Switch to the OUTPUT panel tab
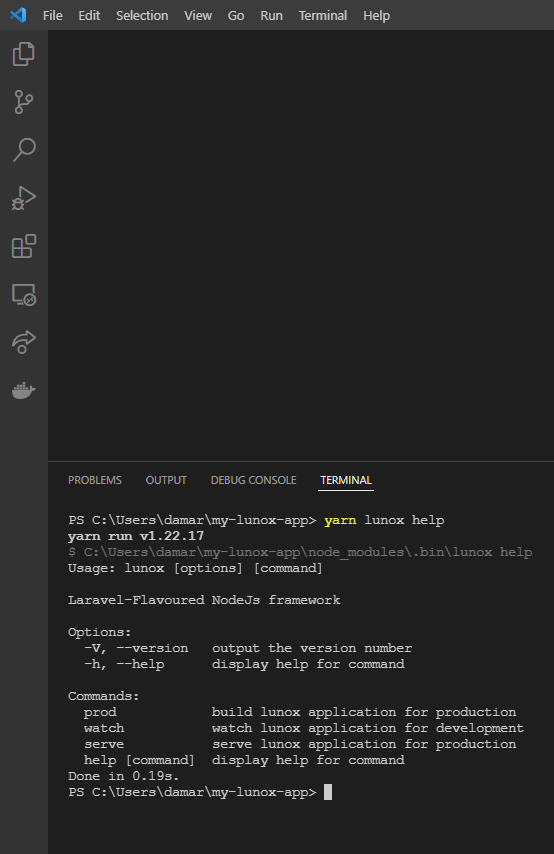554x854 pixels. point(166,480)
